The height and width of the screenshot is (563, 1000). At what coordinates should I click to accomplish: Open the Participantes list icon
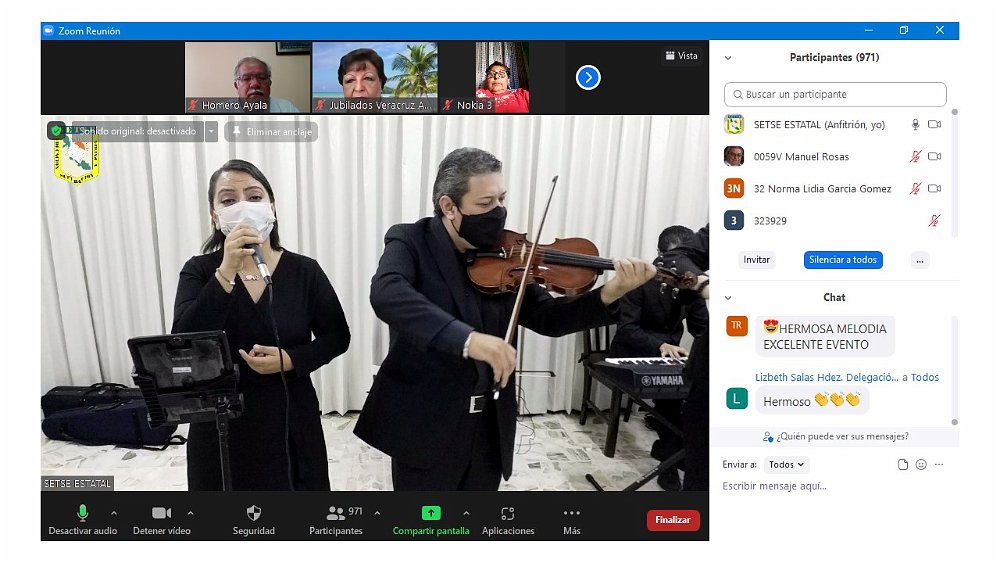[x=337, y=513]
